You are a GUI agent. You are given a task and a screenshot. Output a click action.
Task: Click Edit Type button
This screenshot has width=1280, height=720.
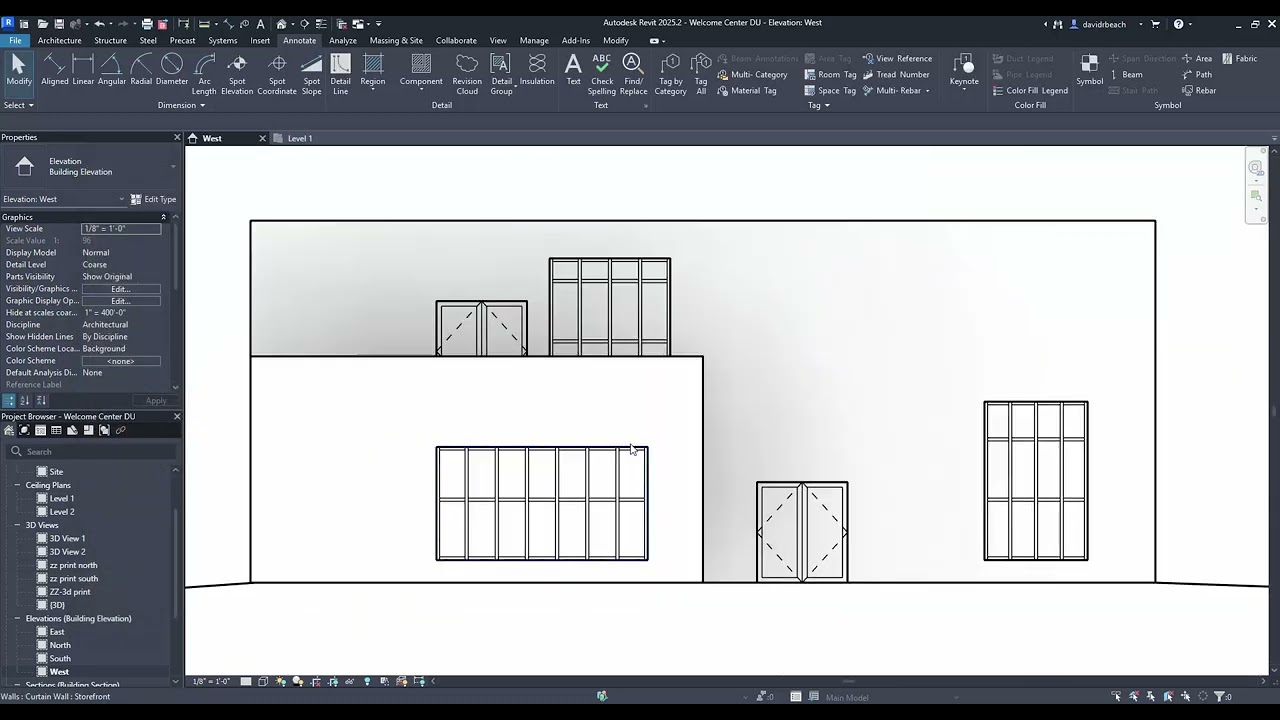pos(153,199)
